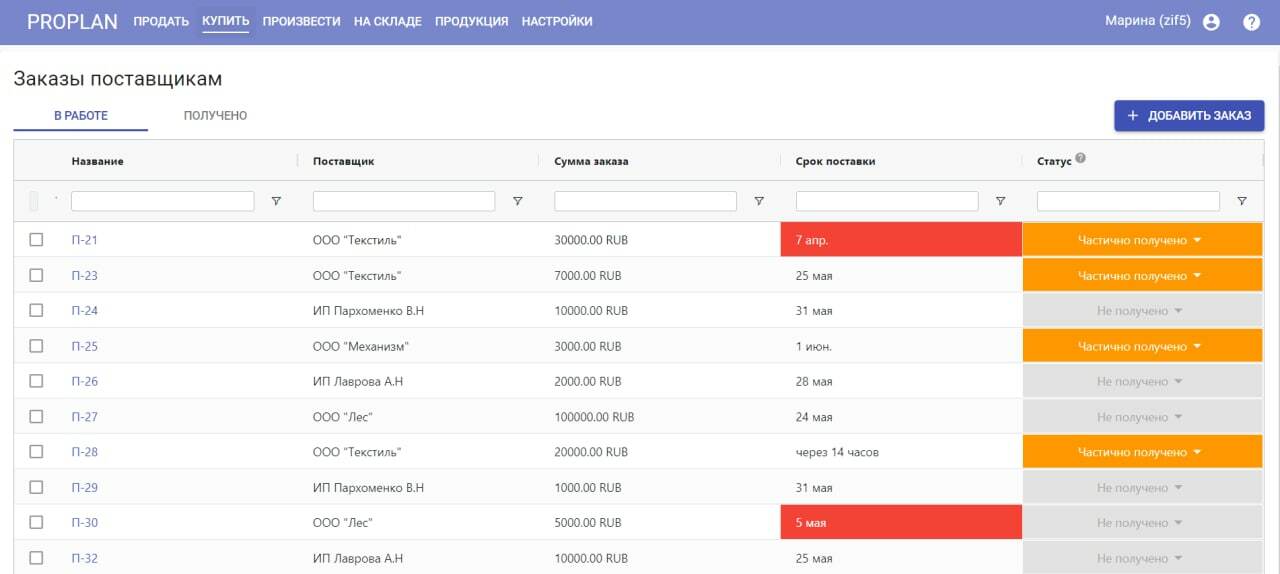Open order link П-27
The width and height of the screenshot is (1280, 574).
tap(85, 417)
